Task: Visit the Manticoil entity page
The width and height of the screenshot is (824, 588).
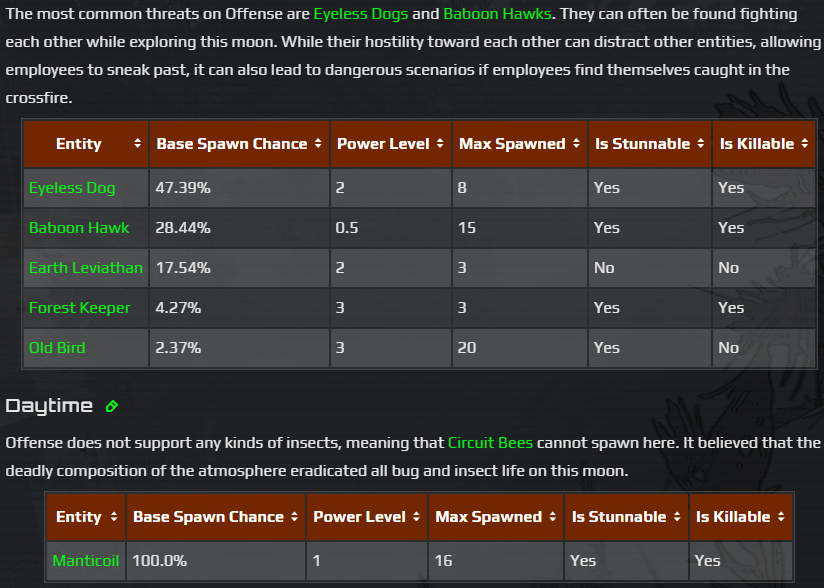Action: tap(85, 561)
